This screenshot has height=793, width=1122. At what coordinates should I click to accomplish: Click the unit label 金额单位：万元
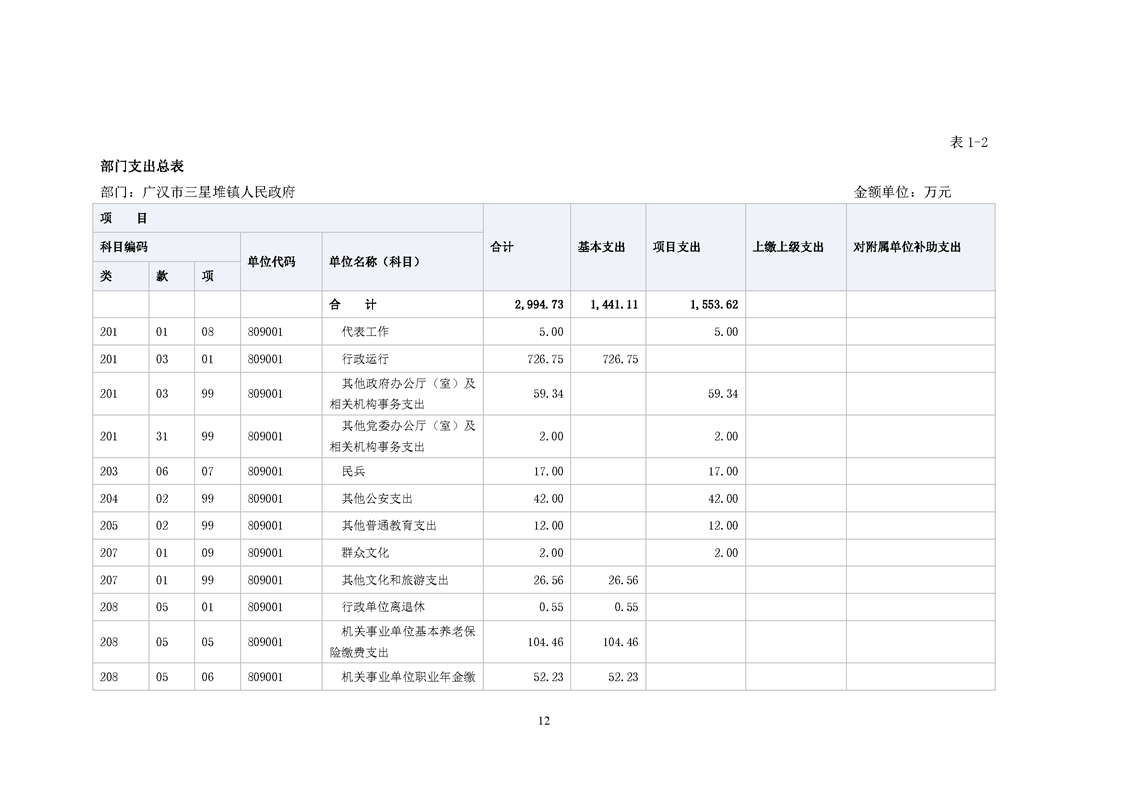point(902,192)
